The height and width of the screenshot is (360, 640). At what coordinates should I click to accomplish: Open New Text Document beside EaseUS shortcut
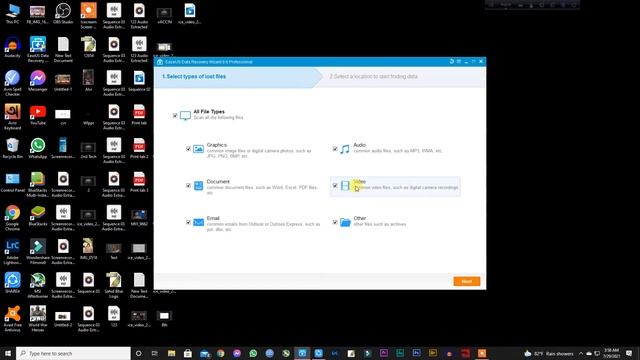[x=63, y=49]
